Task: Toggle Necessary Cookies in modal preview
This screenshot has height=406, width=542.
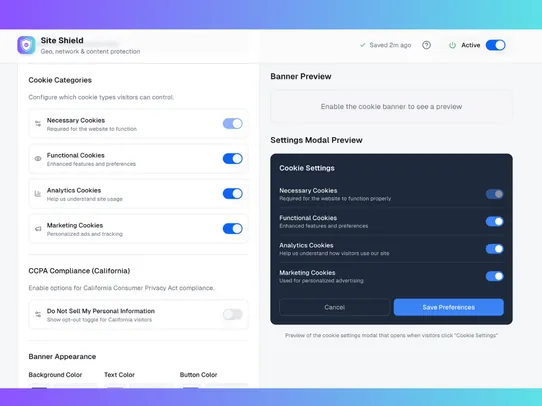Action: point(495,194)
